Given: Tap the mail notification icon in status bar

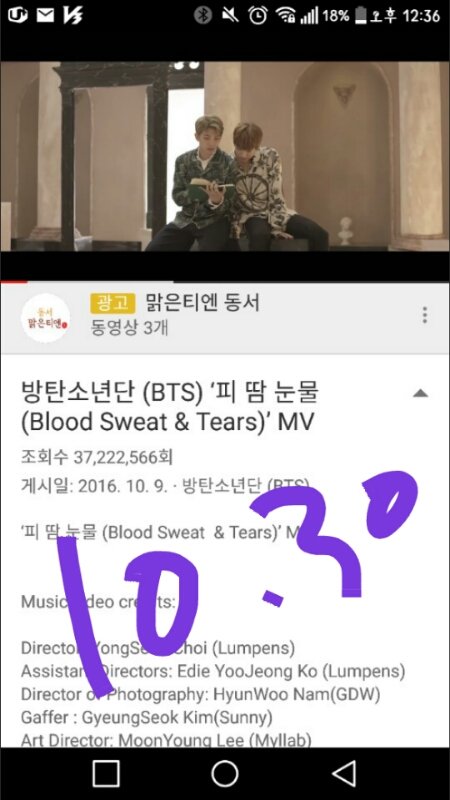Looking at the screenshot, I should coord(45,15).
